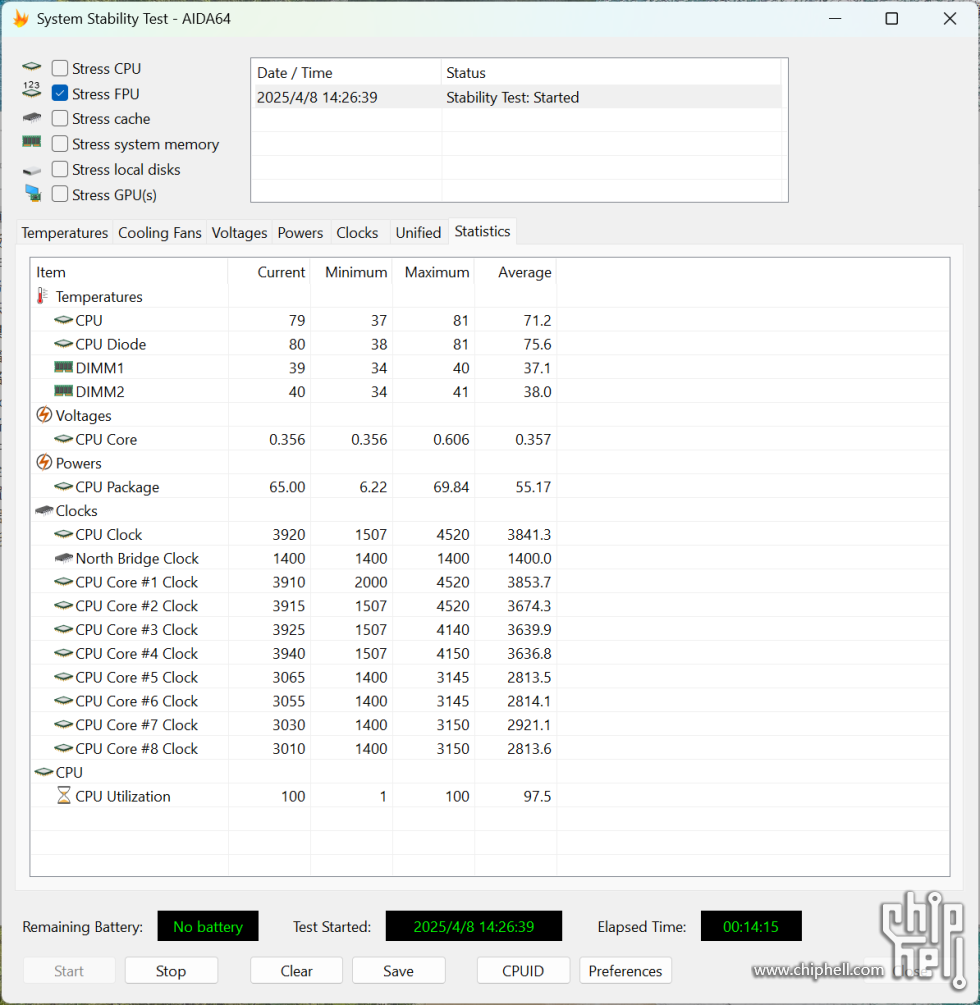Click the Stress GPU(s) monitor icon
Screen dimensions: 980x1005
[x=33, y=193]
